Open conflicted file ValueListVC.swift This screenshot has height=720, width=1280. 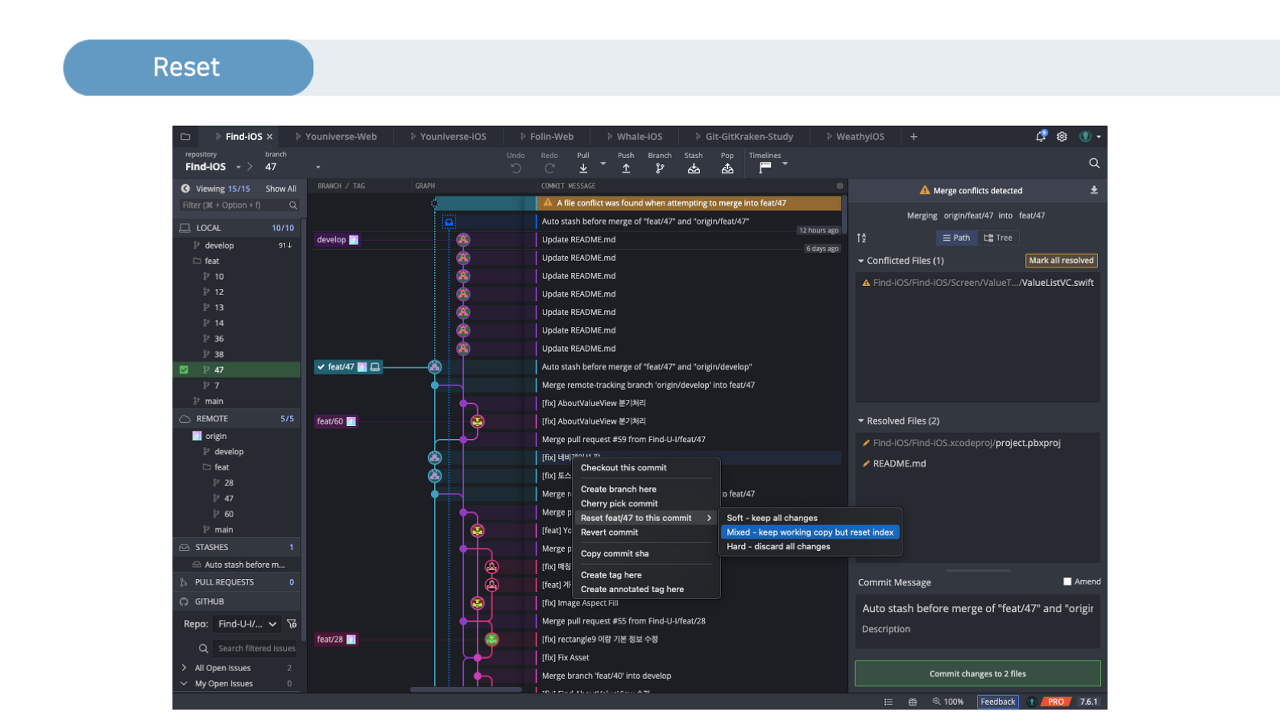tap(978, 283)
